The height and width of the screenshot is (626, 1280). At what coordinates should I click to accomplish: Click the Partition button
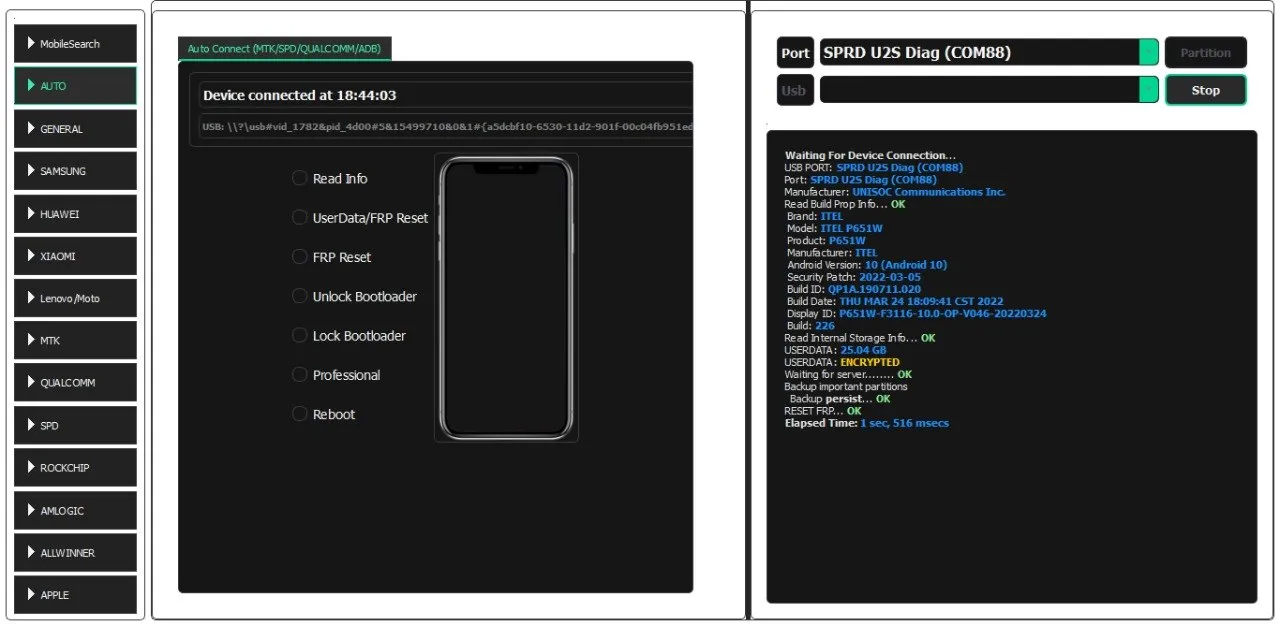coord(1205,53)
